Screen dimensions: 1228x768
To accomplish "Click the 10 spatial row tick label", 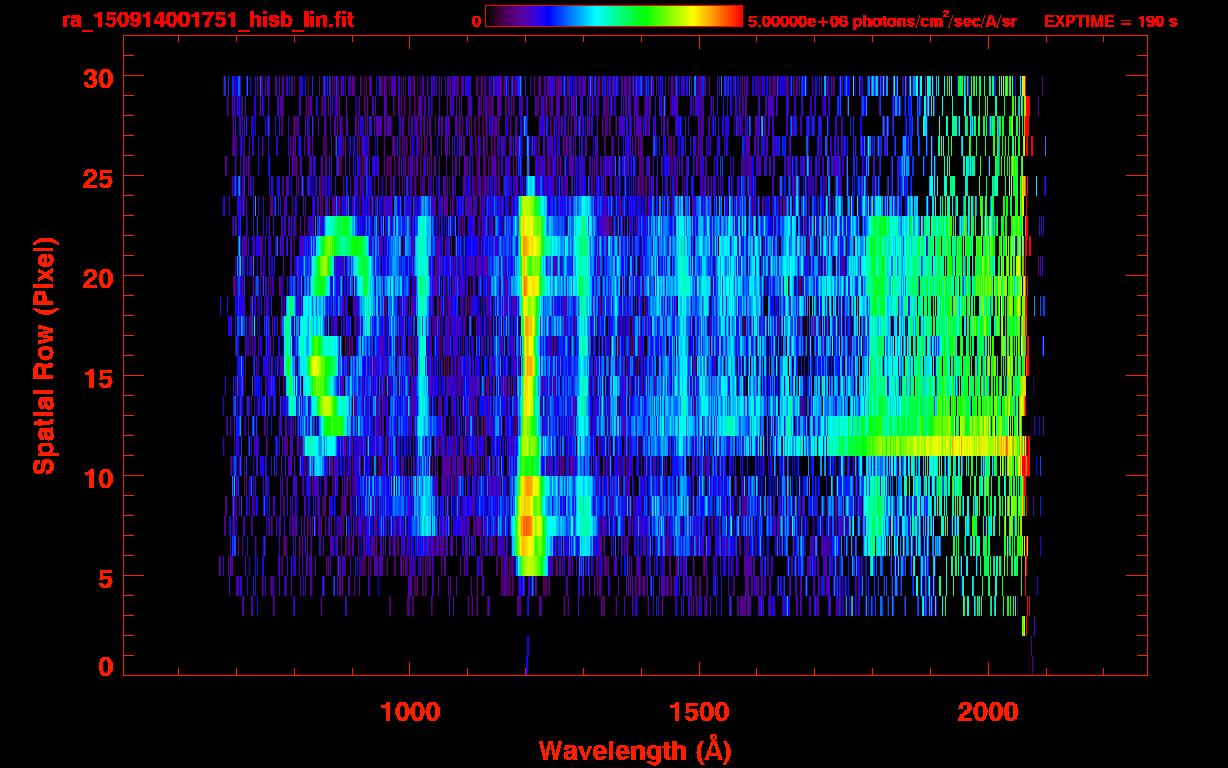I will (x=96, y=477).
